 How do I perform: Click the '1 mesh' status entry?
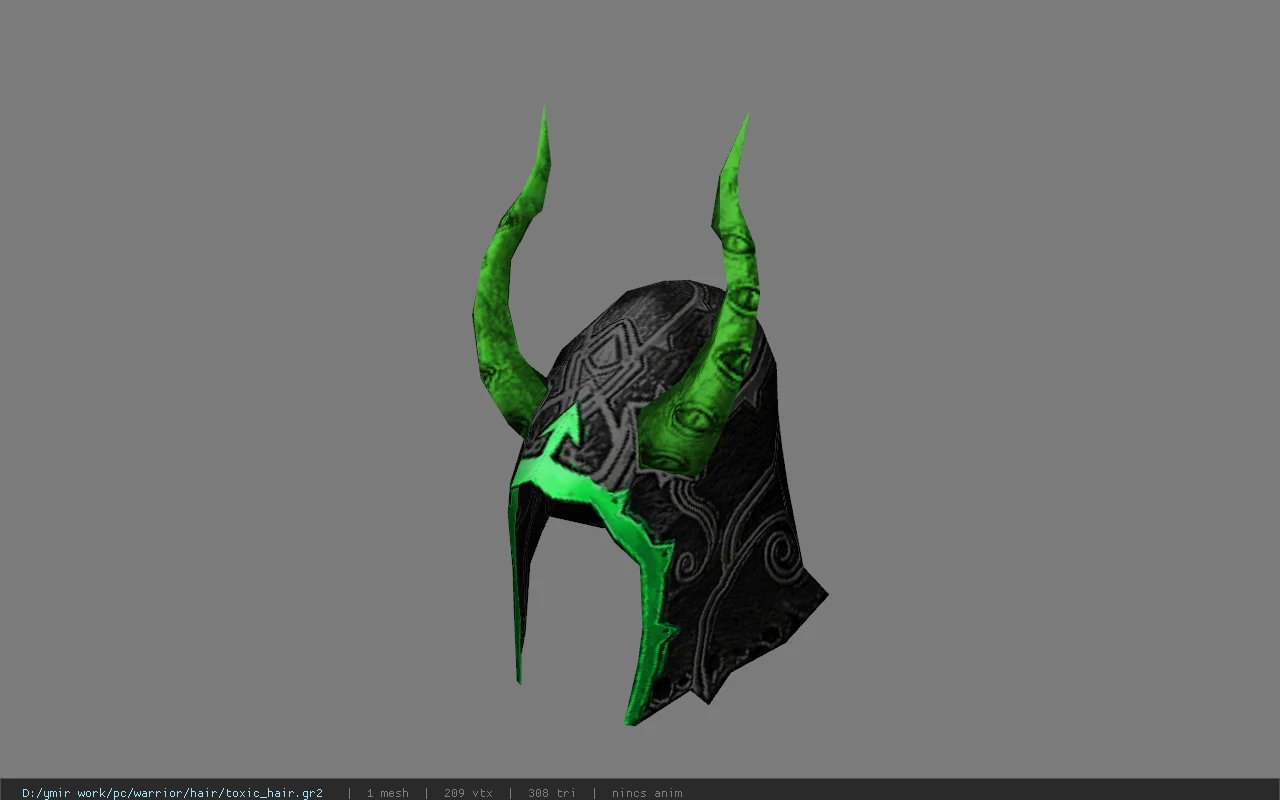pos(387,793)
